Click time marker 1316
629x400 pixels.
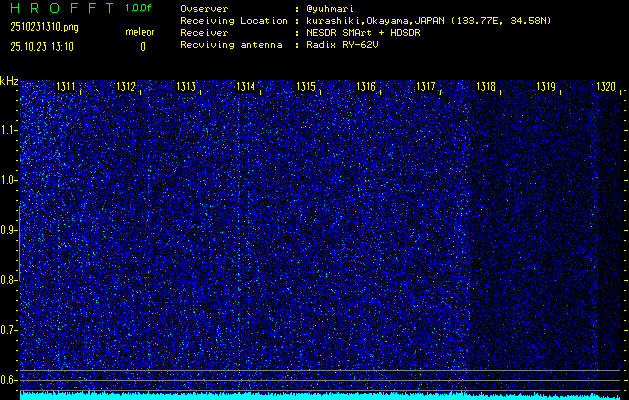(366, 87)
